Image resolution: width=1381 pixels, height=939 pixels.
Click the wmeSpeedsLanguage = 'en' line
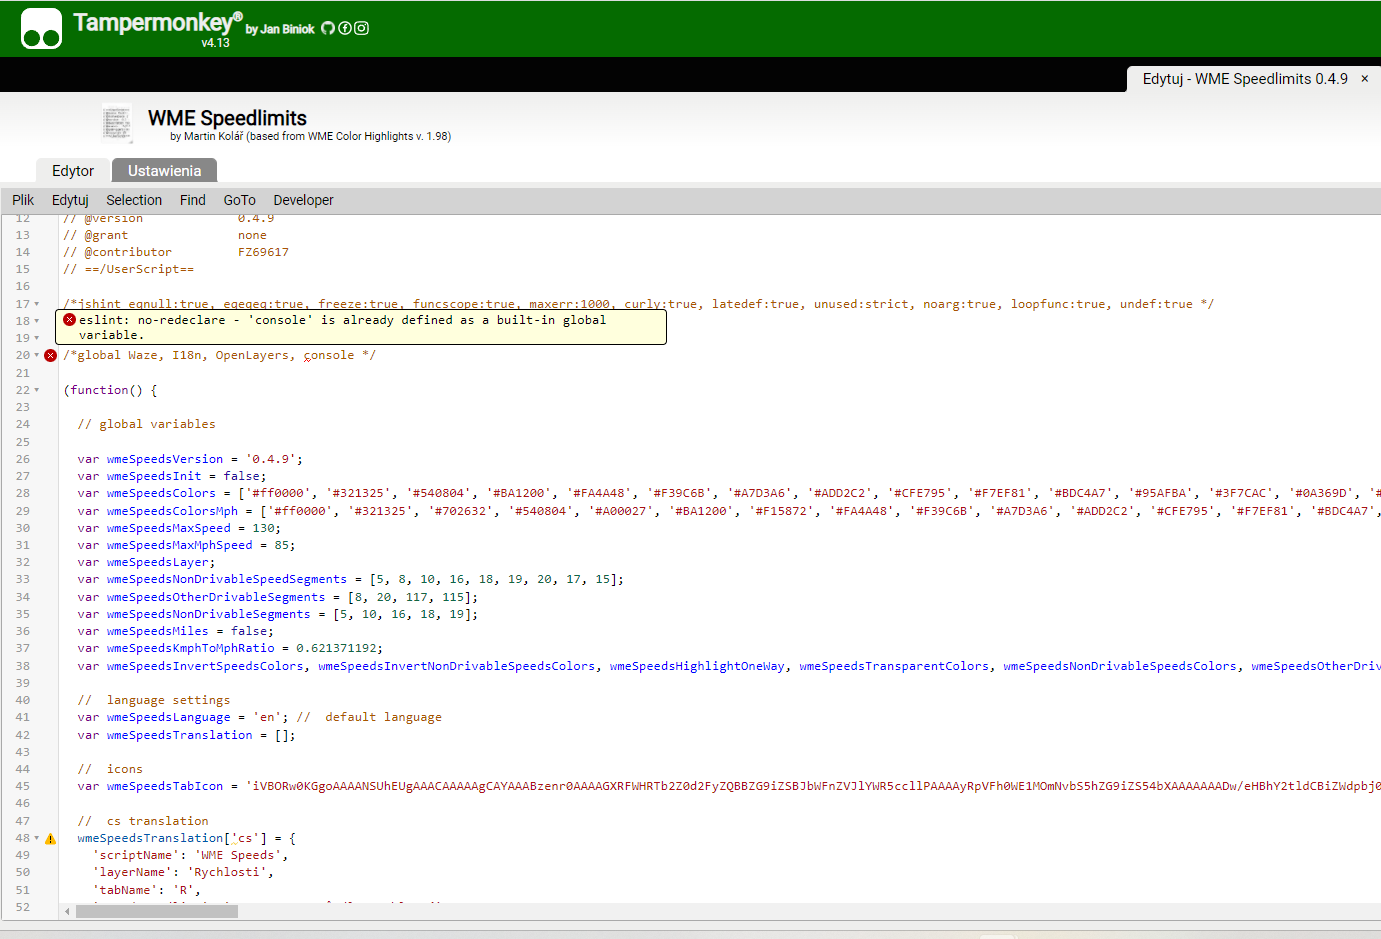pyautogui.click(x=260, y=717)
